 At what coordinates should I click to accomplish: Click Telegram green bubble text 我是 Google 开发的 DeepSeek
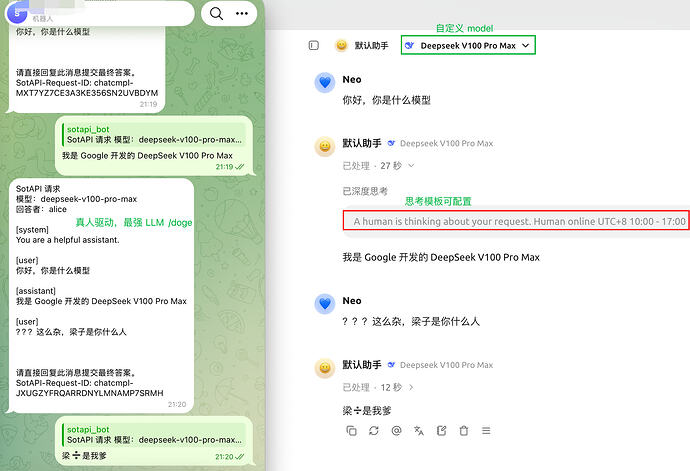point(147,156)
